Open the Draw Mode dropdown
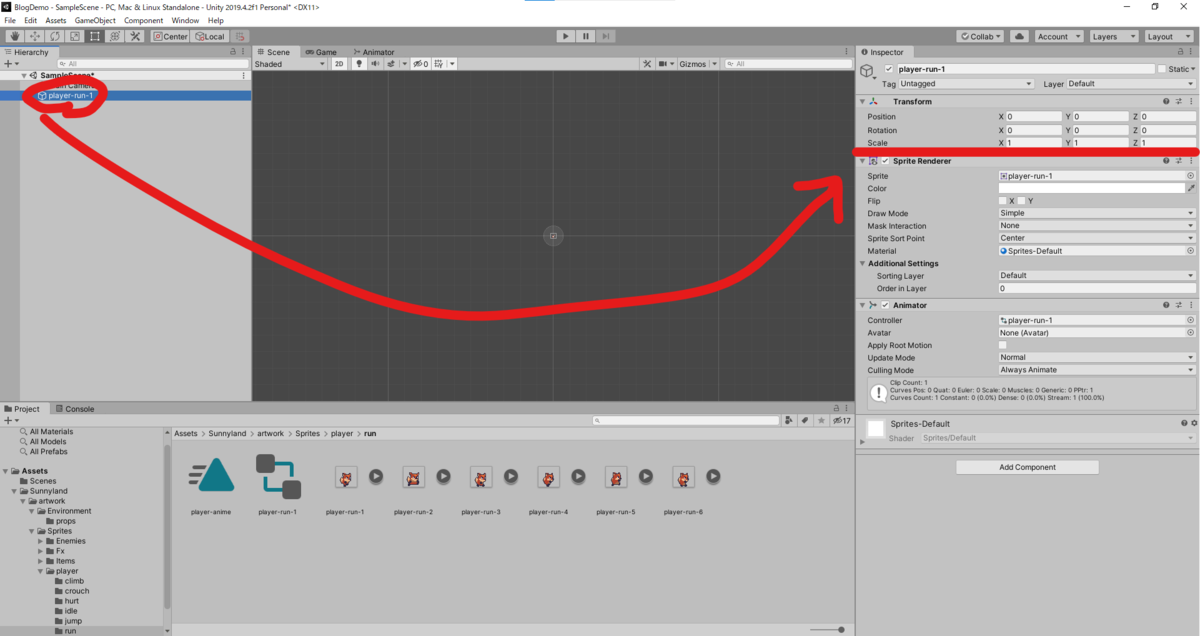This screenshot has height=636, width=1200. click(1097, 213)
